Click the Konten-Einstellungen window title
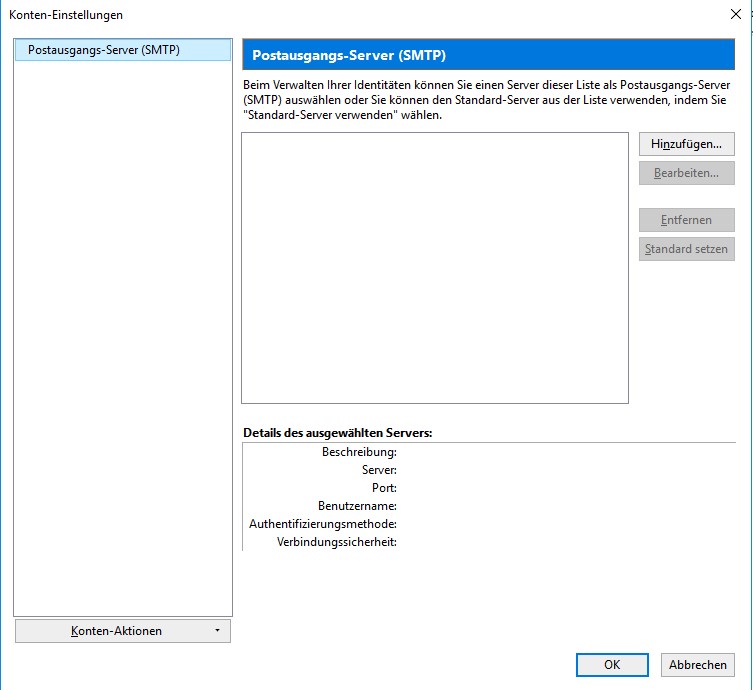Screen dimensions: 753x690 tap(66, 15)
